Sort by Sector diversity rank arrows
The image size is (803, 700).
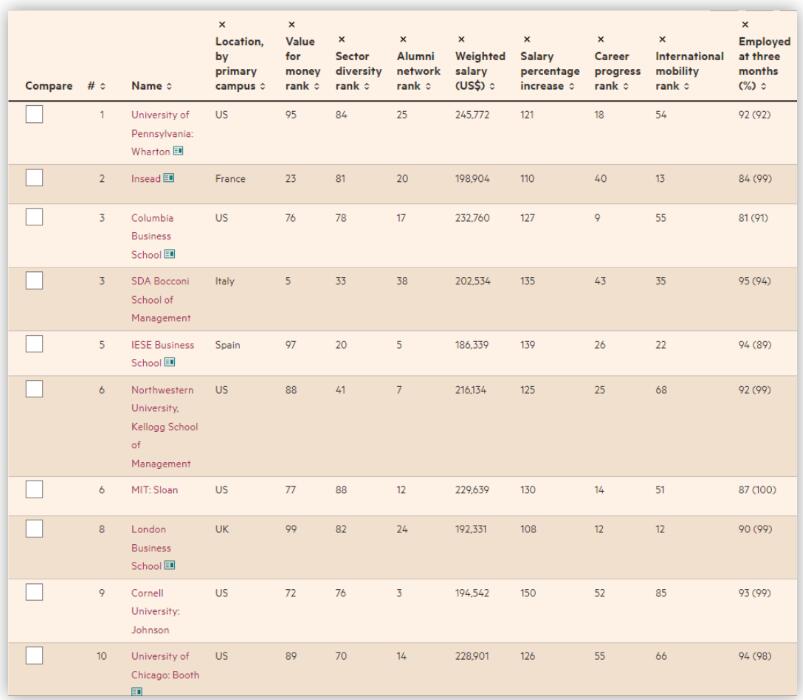point(367,86)
